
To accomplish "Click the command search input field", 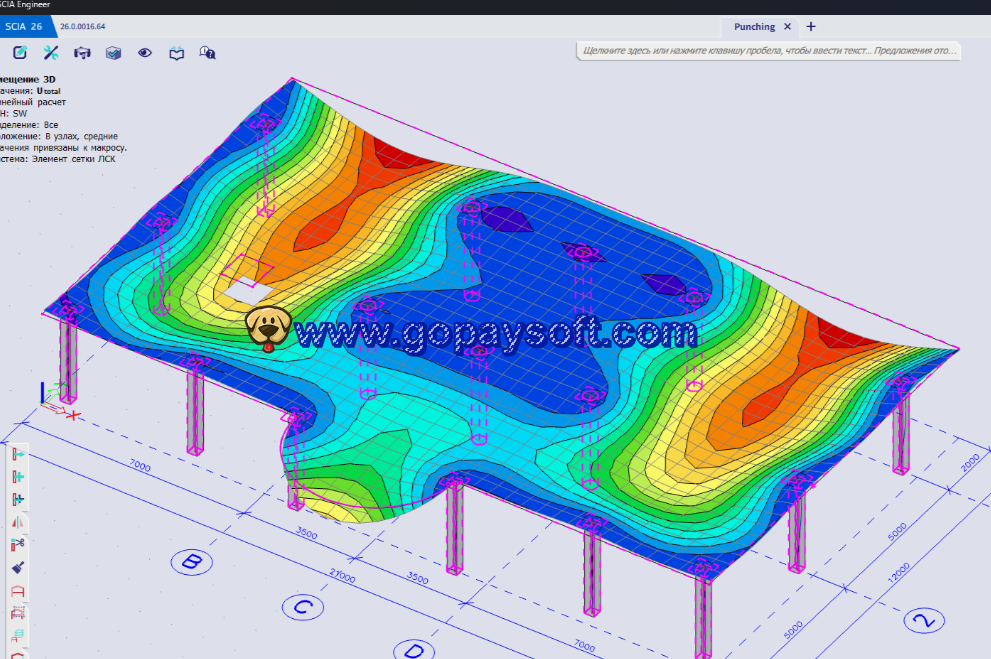I will (768, 50).
